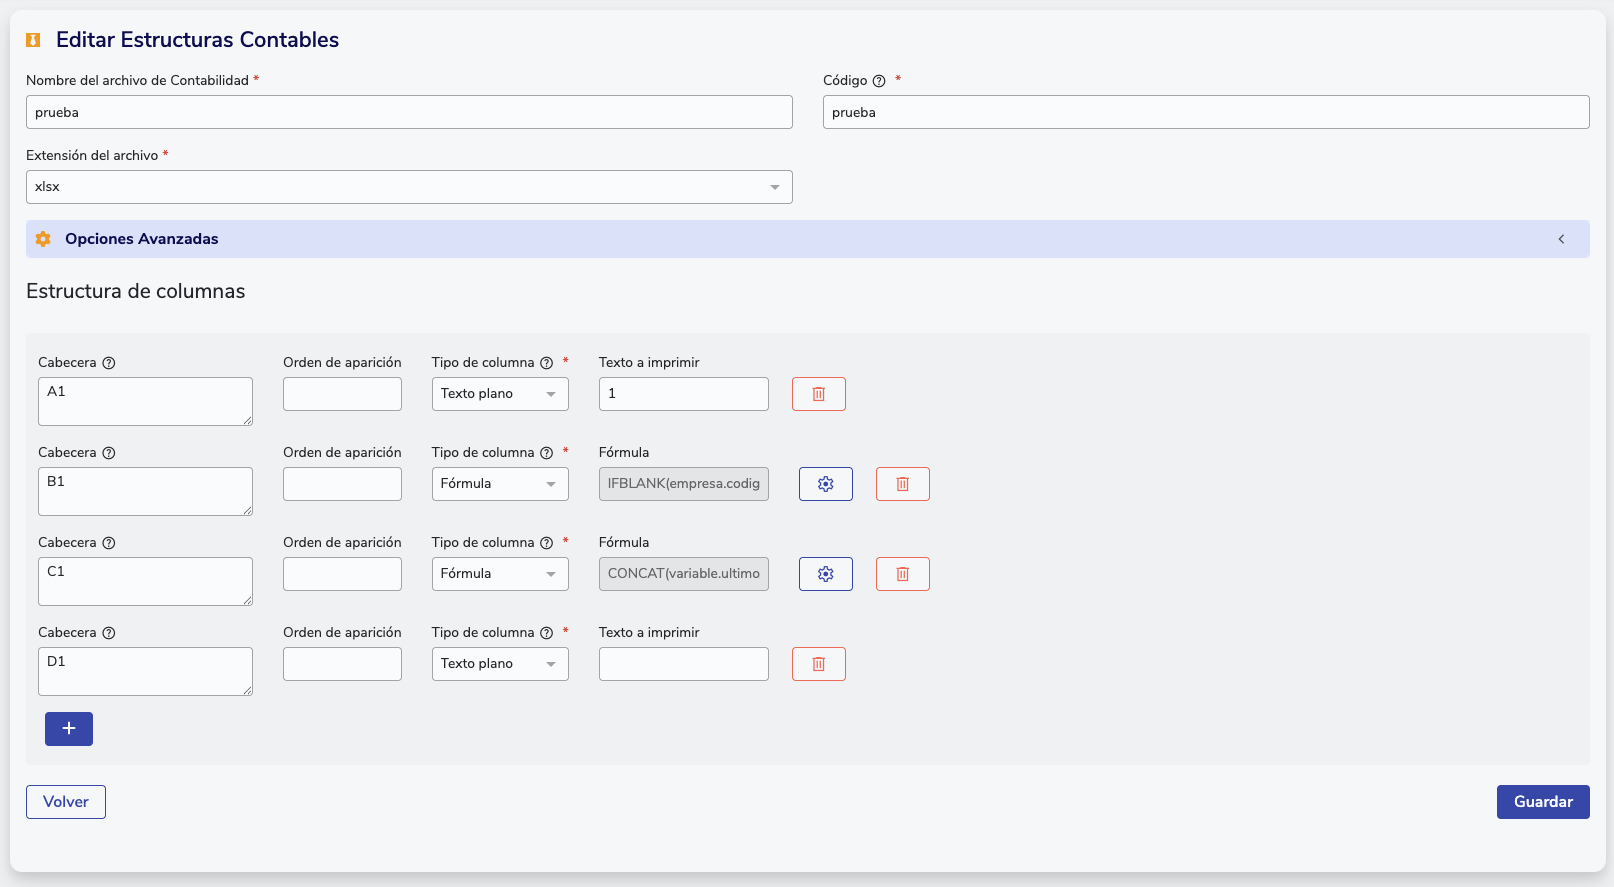Add a new column with plus button
This screenshot has width=1614, height=887.
coord(69,729)
